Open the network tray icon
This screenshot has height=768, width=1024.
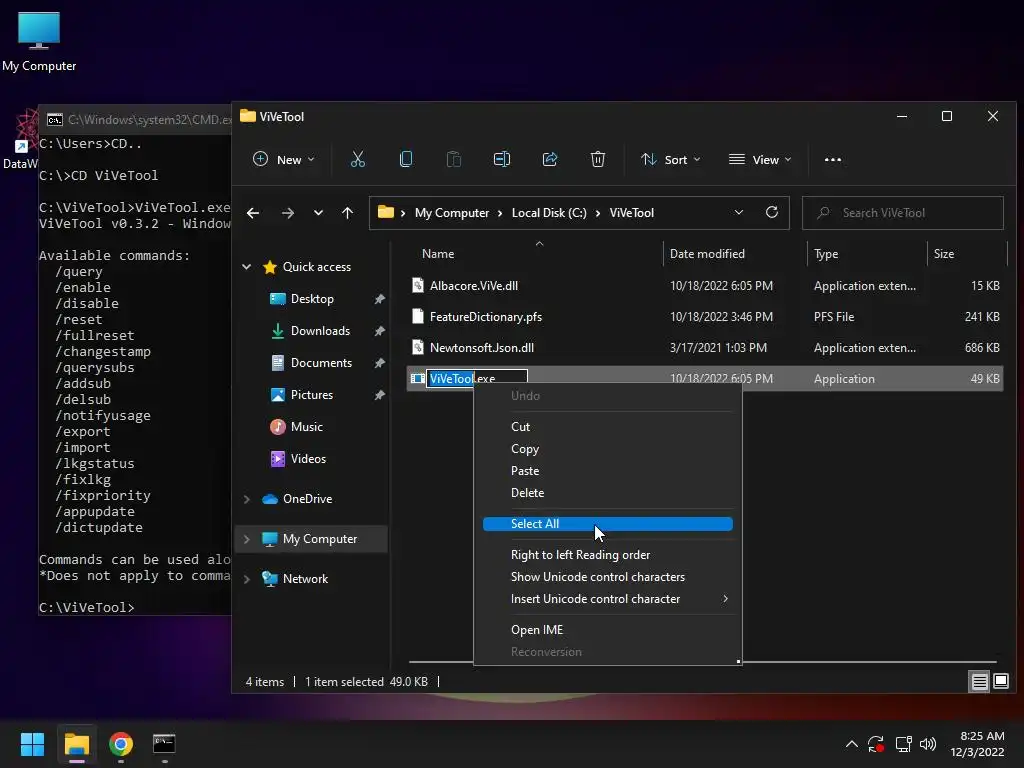pyautogui.click(x=903, y=744)
